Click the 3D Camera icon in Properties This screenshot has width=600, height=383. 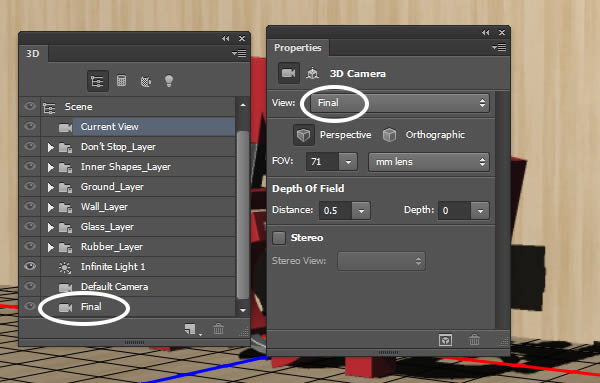(289, 73)
